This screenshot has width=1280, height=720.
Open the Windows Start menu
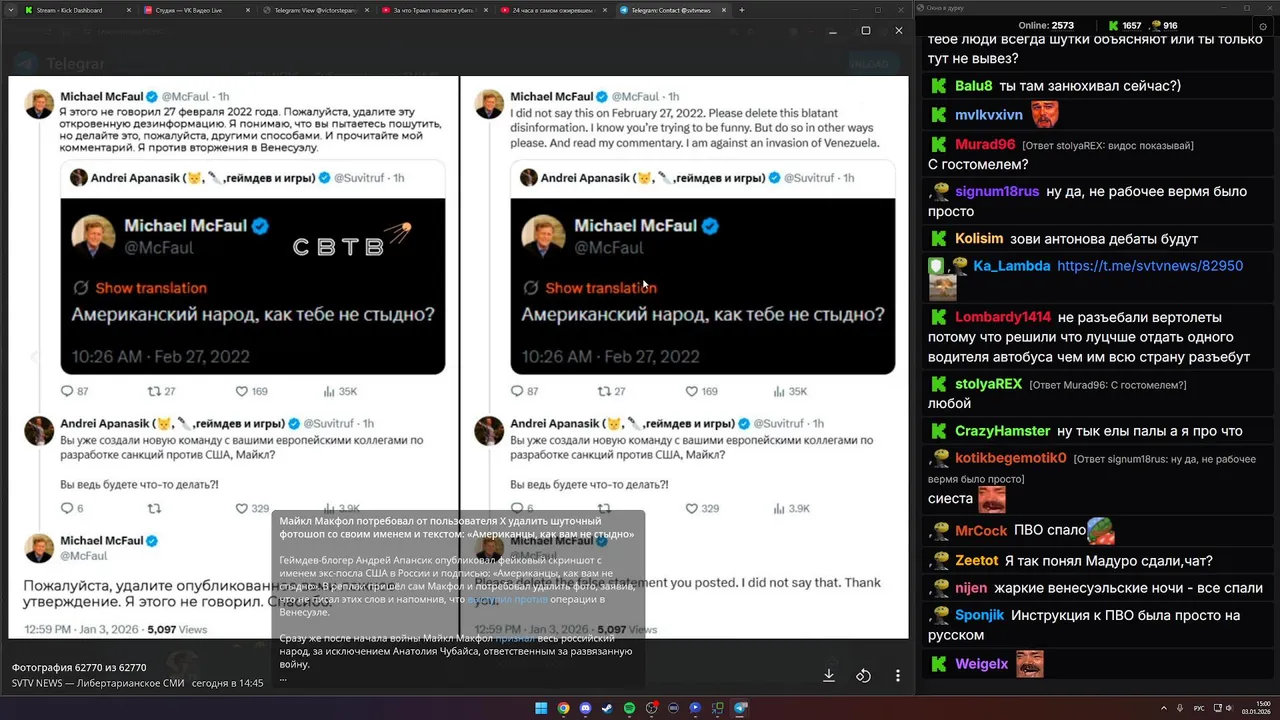click(541, 708)
